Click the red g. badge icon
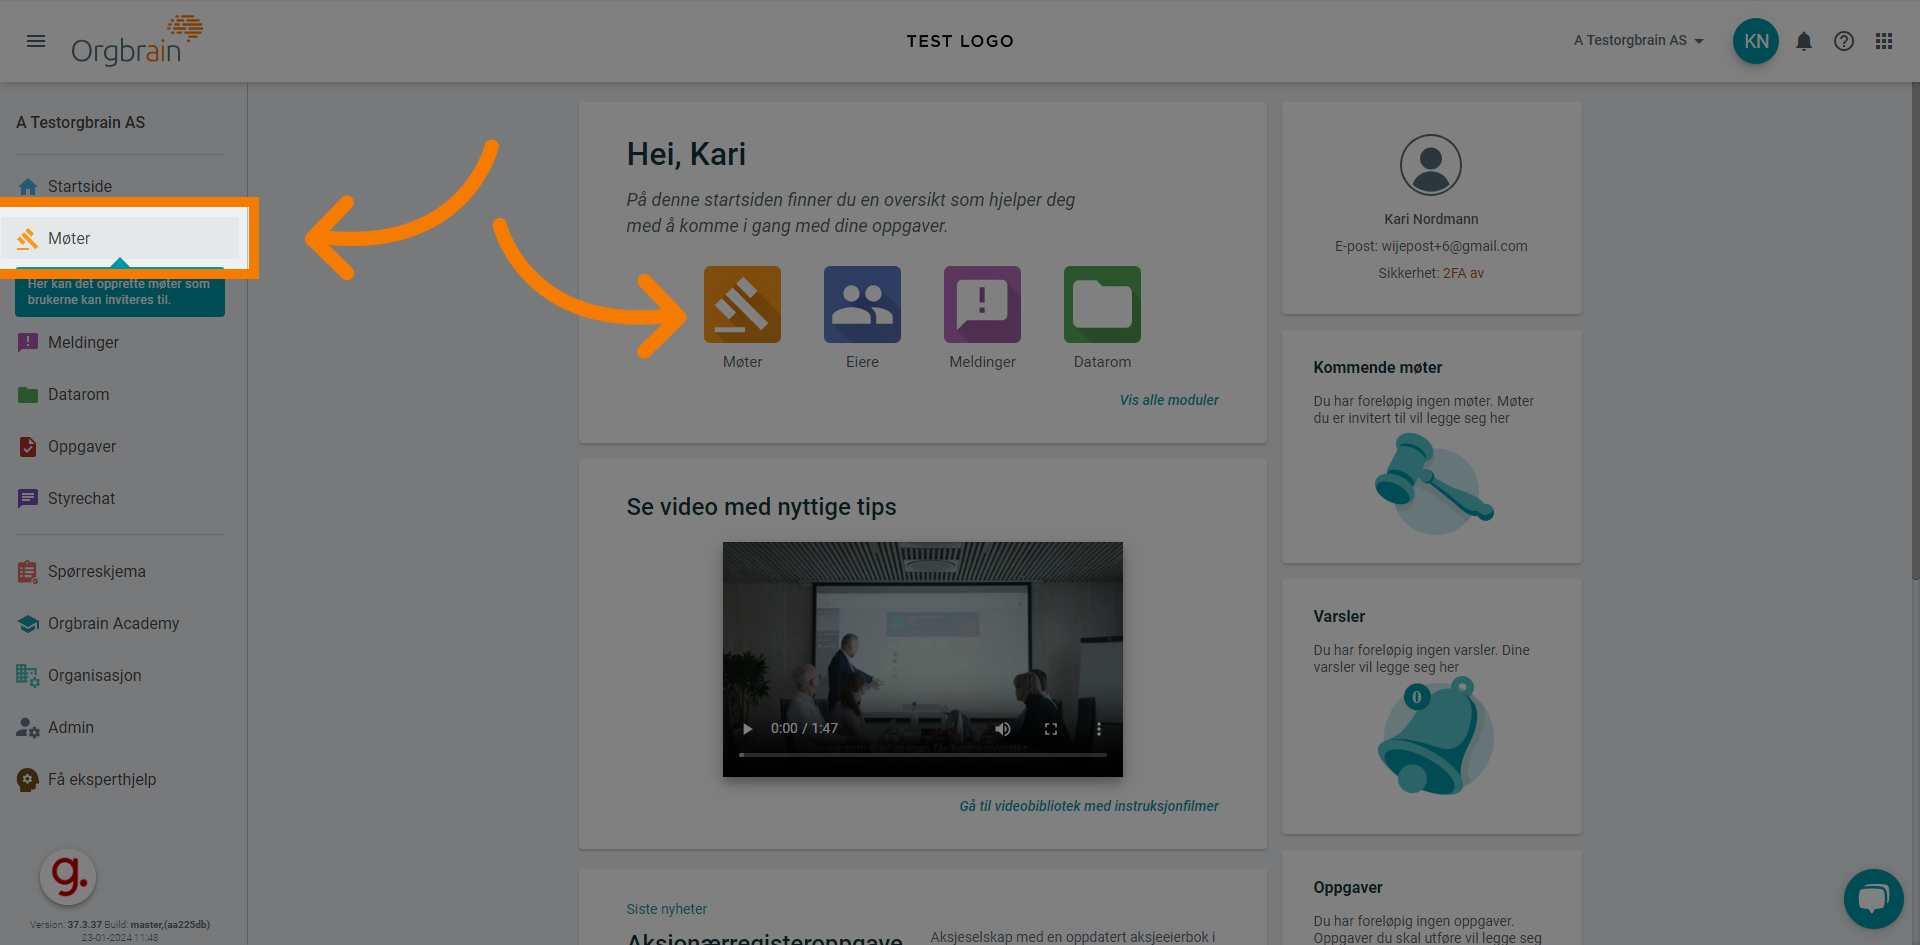 point(68,877)
